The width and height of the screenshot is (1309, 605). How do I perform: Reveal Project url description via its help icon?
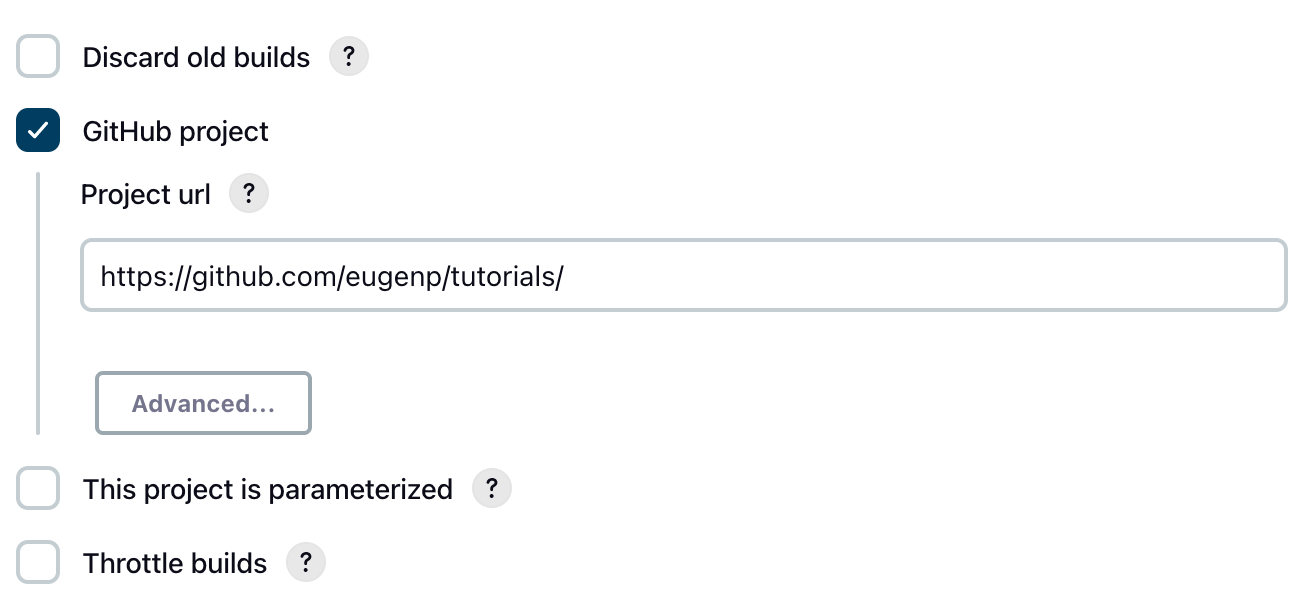(248, 193)
